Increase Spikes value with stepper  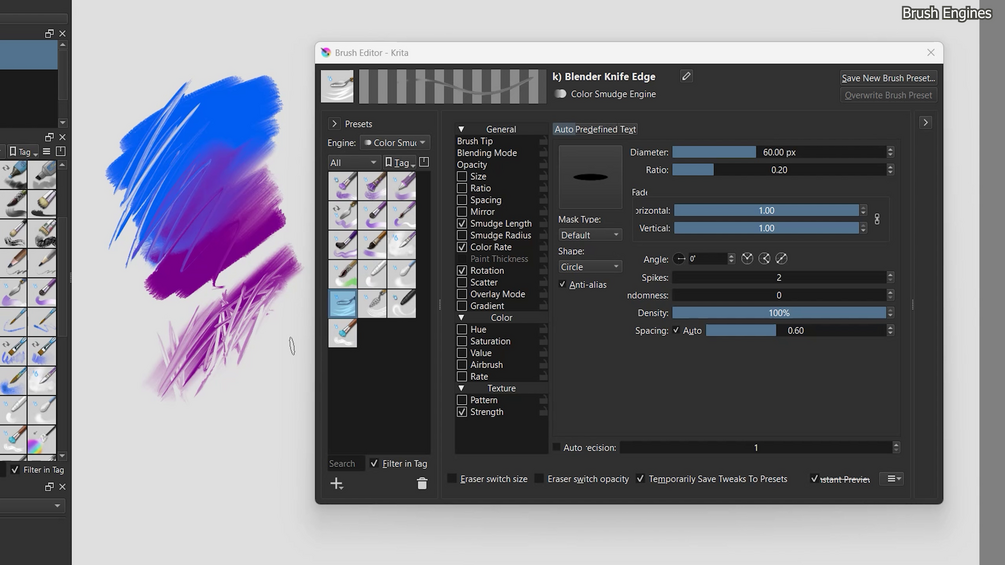(890, 275)
